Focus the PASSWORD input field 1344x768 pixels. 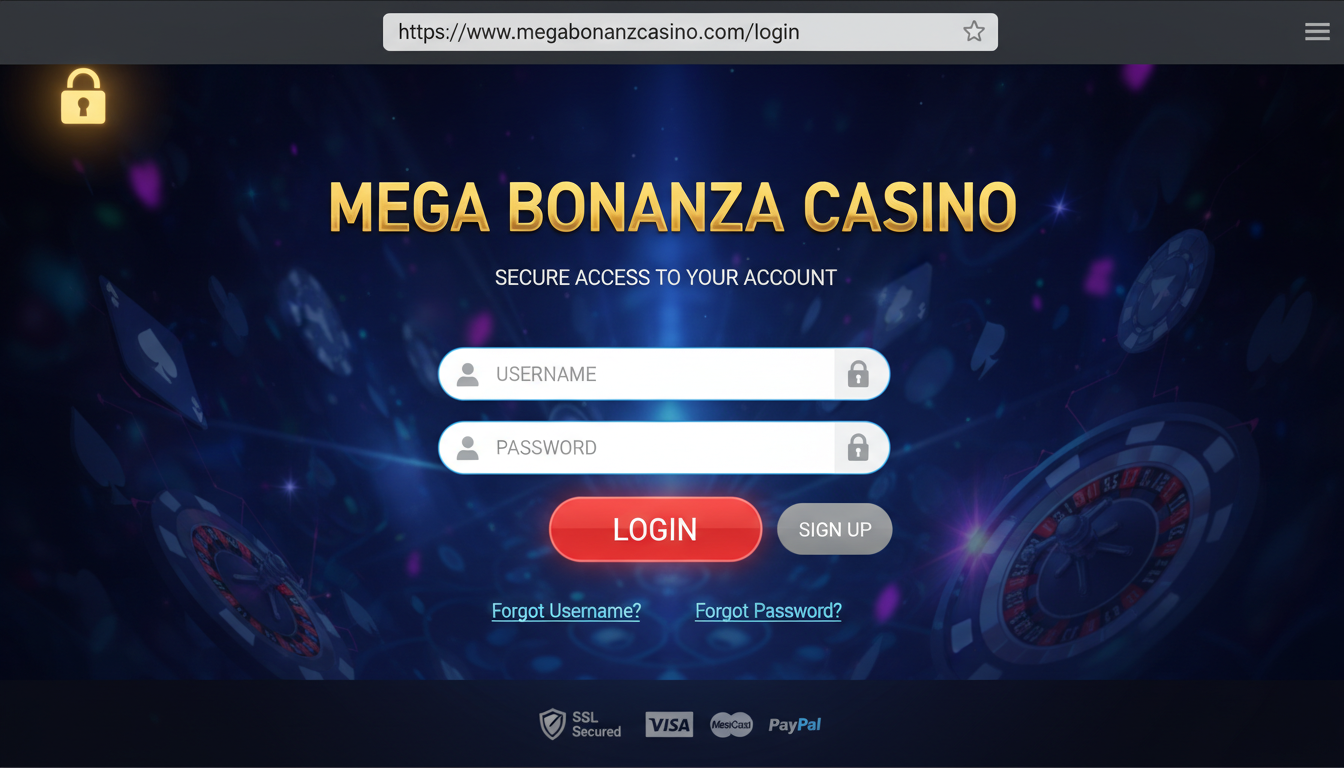point(664,447)
